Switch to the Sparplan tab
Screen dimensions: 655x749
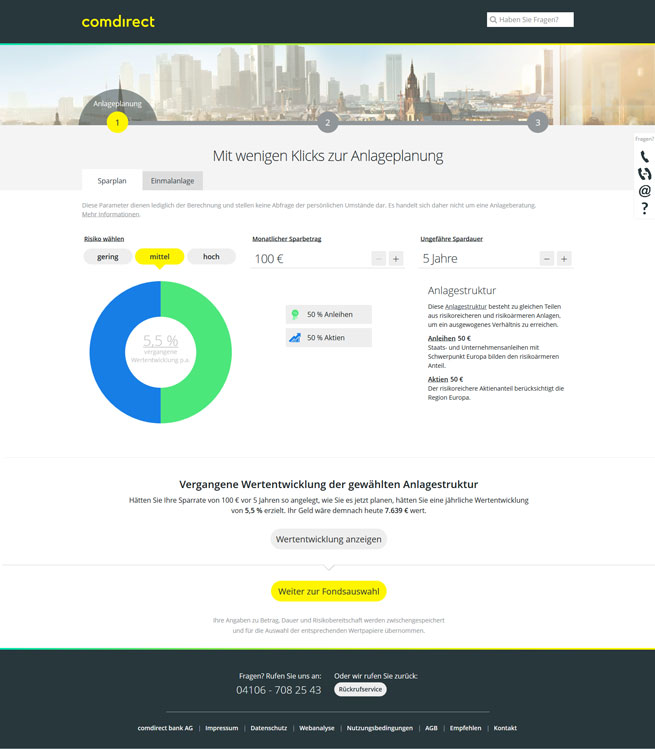pos(112,181)
